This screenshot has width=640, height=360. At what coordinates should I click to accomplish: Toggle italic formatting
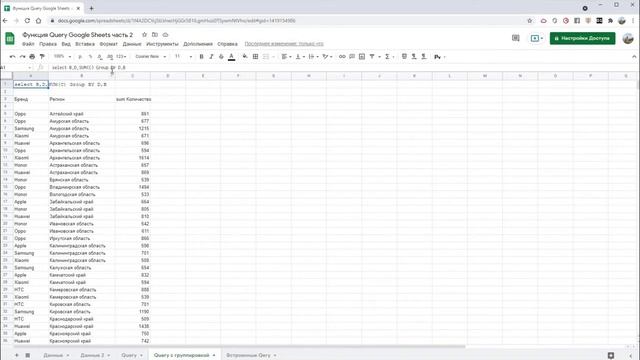point(211,57)
